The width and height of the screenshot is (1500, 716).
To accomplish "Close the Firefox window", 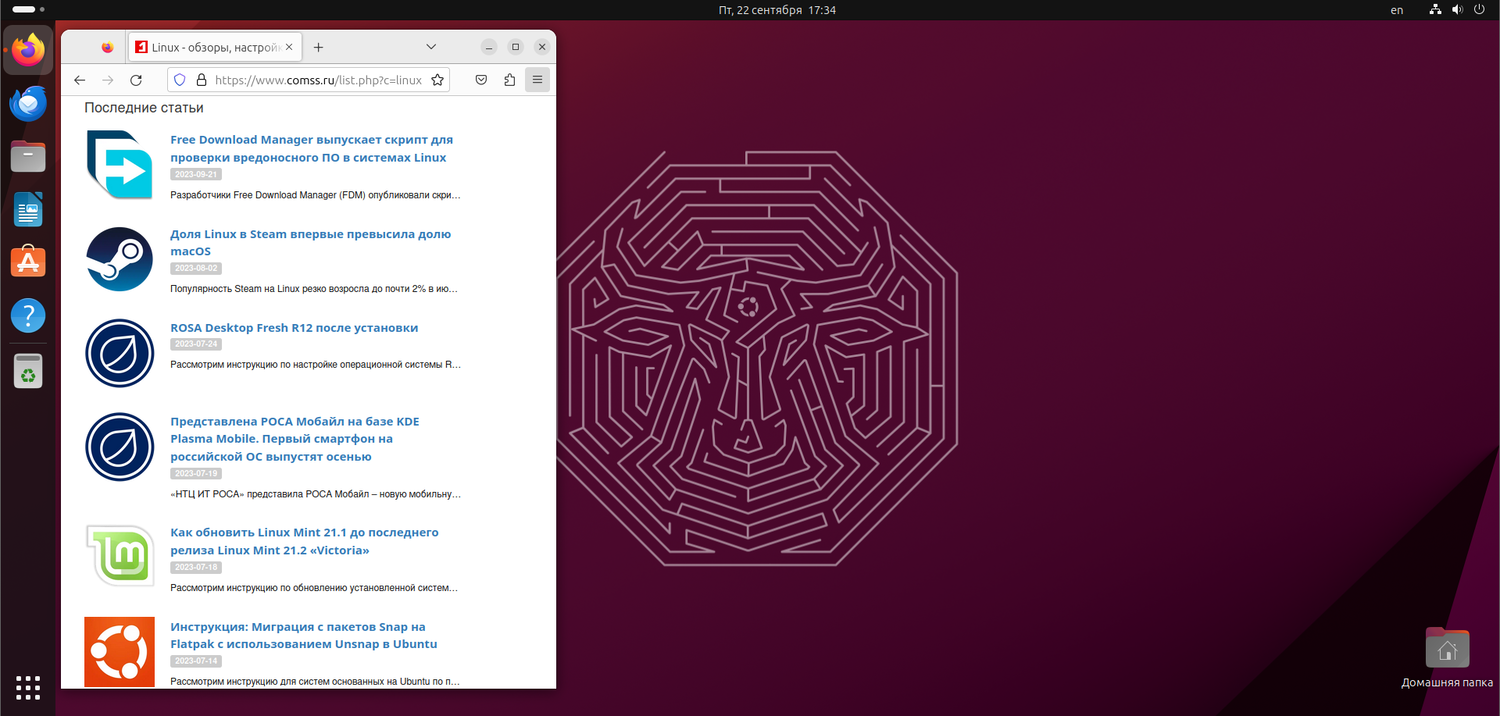I will click(541, 47).
